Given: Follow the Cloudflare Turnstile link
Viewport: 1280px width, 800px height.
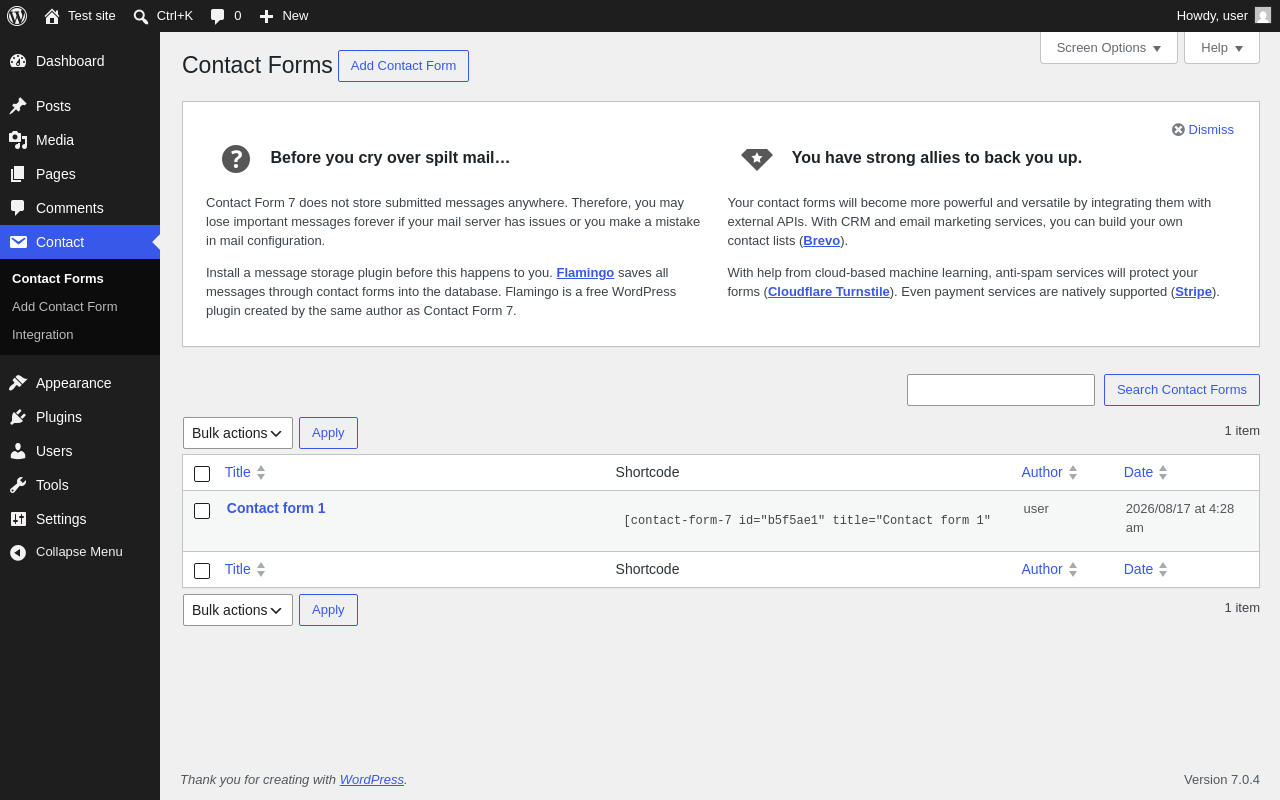Looking at the screenshot, I should pyautogui.click(x=829, y=291).
